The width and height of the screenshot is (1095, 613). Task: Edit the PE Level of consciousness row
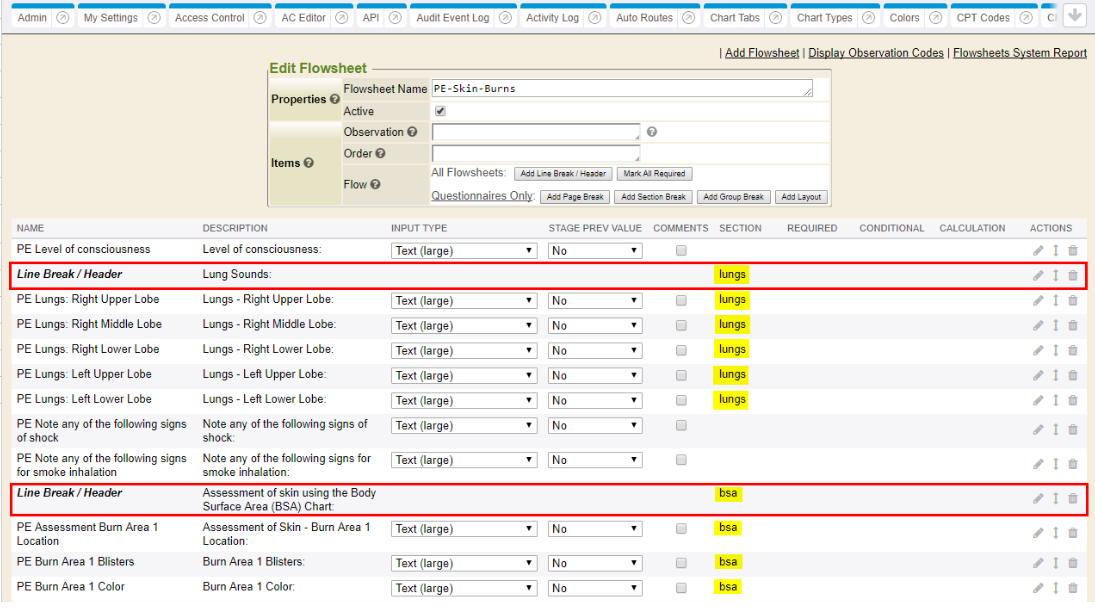point(1038,250)
